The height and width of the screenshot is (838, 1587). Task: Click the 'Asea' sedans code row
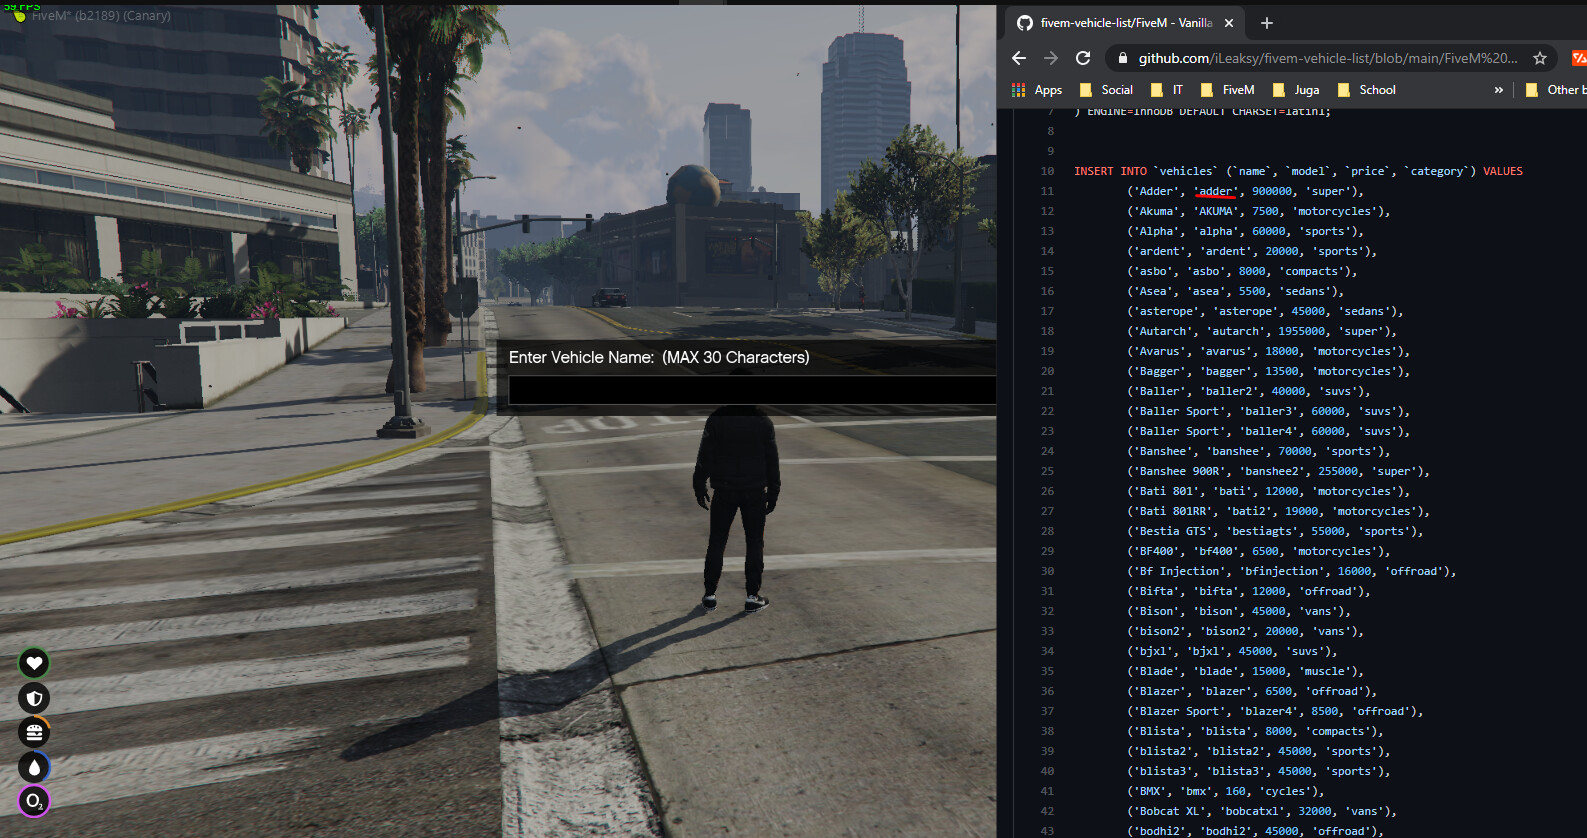point(1235,291)
